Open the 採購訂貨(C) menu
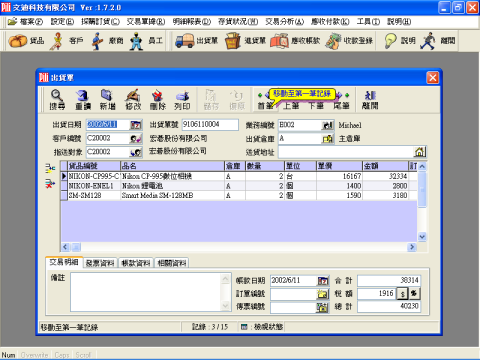Viewport: 480px width, 360px height. pyautogui.click(x=100, y=22)
